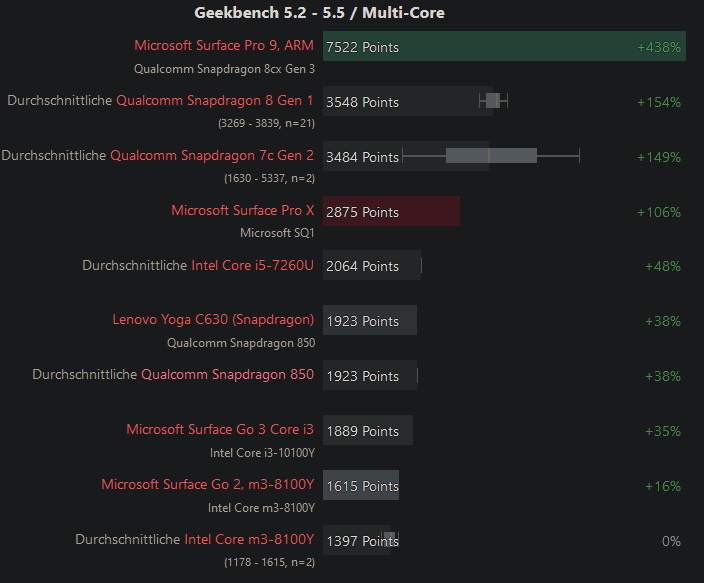Click the (3269 - 3839, n=21) range text
Image resolution: width=704 pixels, height=583 pixels.
point(266,124)
